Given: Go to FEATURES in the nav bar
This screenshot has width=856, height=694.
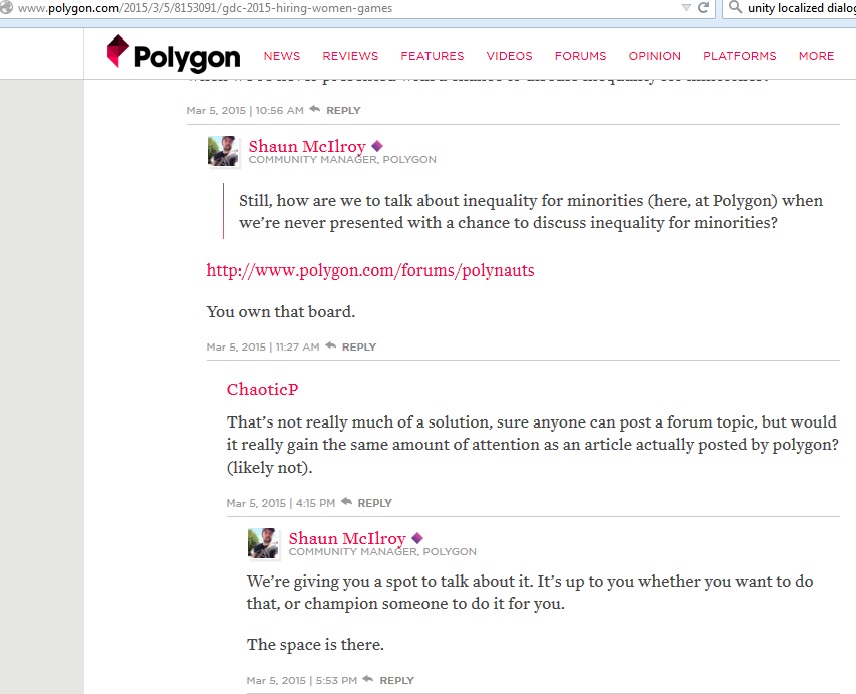Looking at the screenshot, I should point(432,56).
